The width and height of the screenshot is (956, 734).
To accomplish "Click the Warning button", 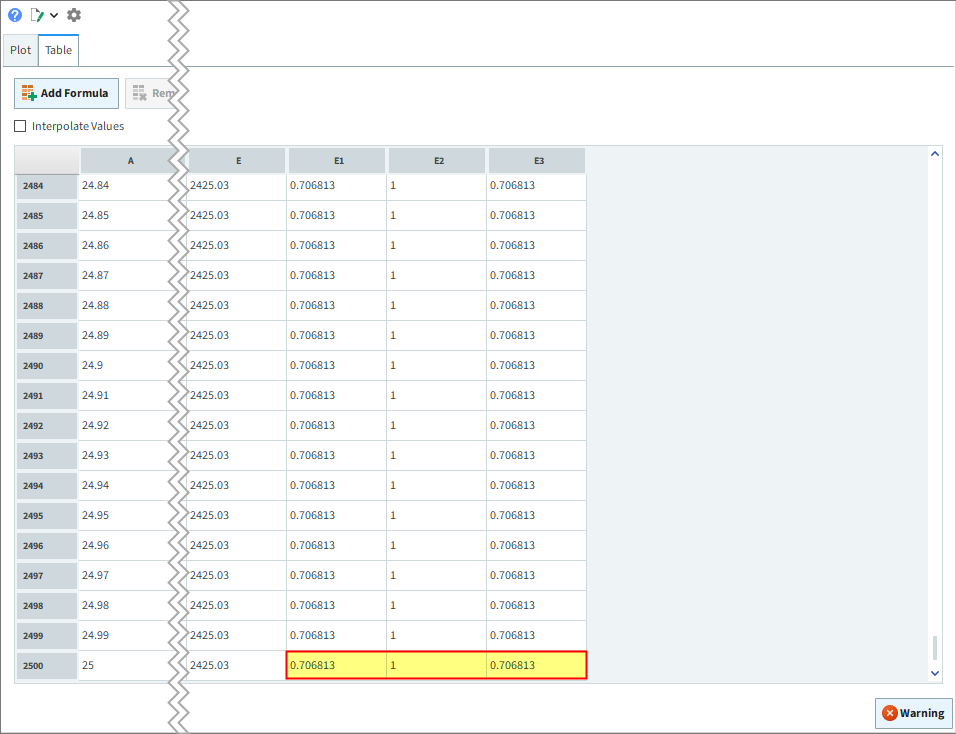I will coord(913,713).
